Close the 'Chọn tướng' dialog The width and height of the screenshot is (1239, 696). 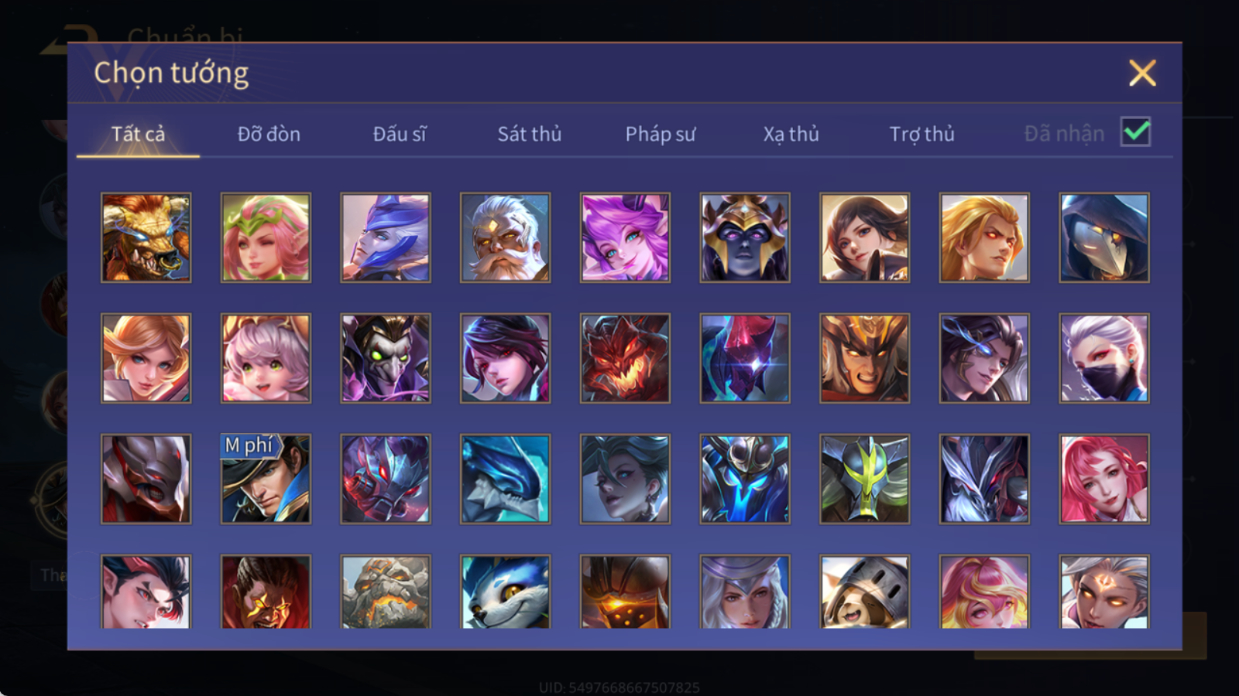tap(1142, 73)
